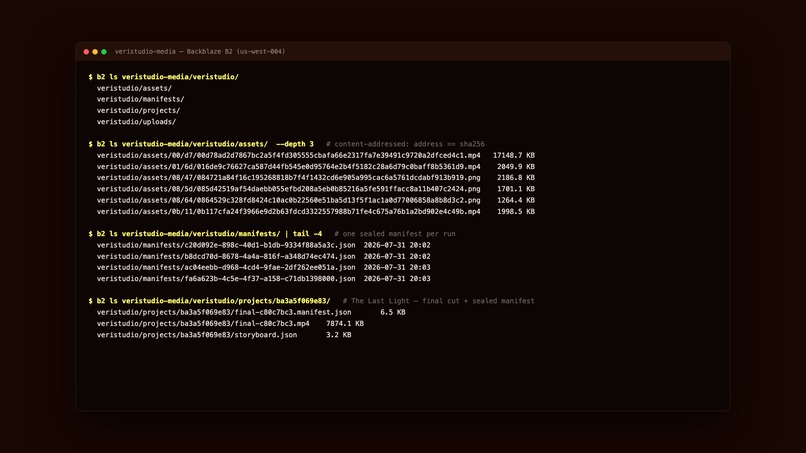Click the command 'b2 ls veristudio-media/veristudio/'
This screenshot has width=806, height=453.
168,77
